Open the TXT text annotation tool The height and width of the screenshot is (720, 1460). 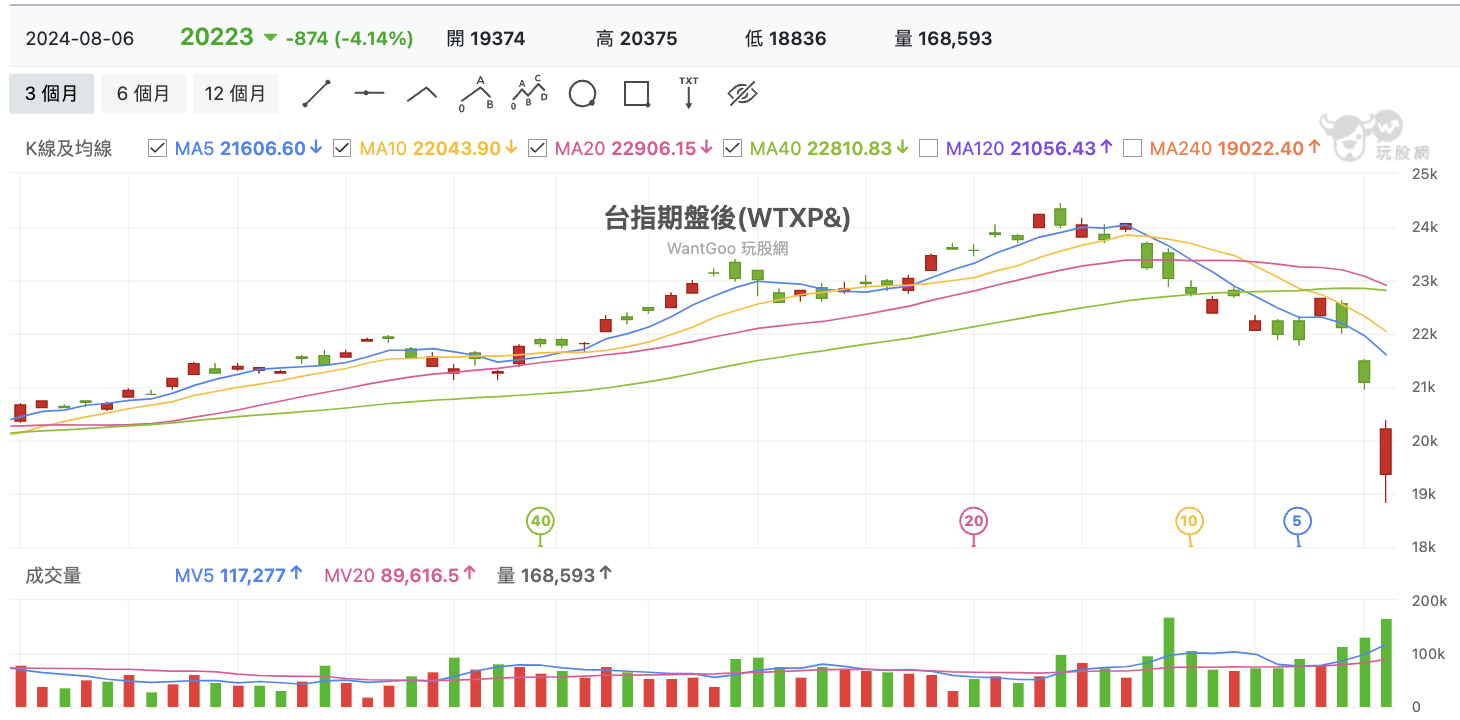(x=688, y=92)
